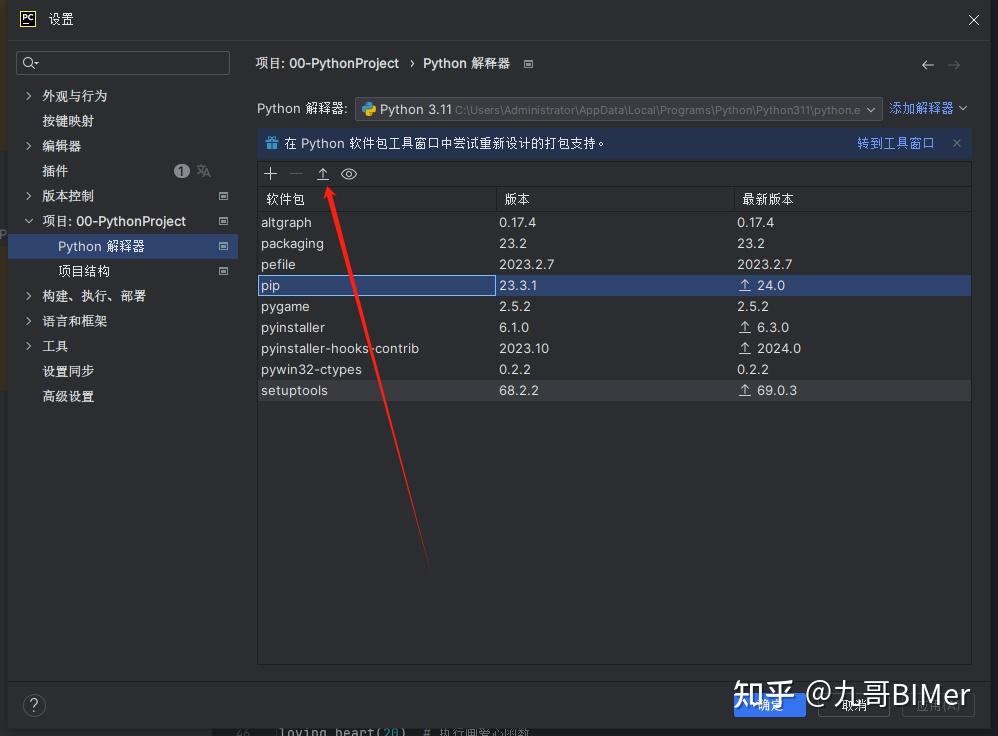Select the packaging package row
The image size is (998, 736).
pyautogui.click(x=614, y=243)
